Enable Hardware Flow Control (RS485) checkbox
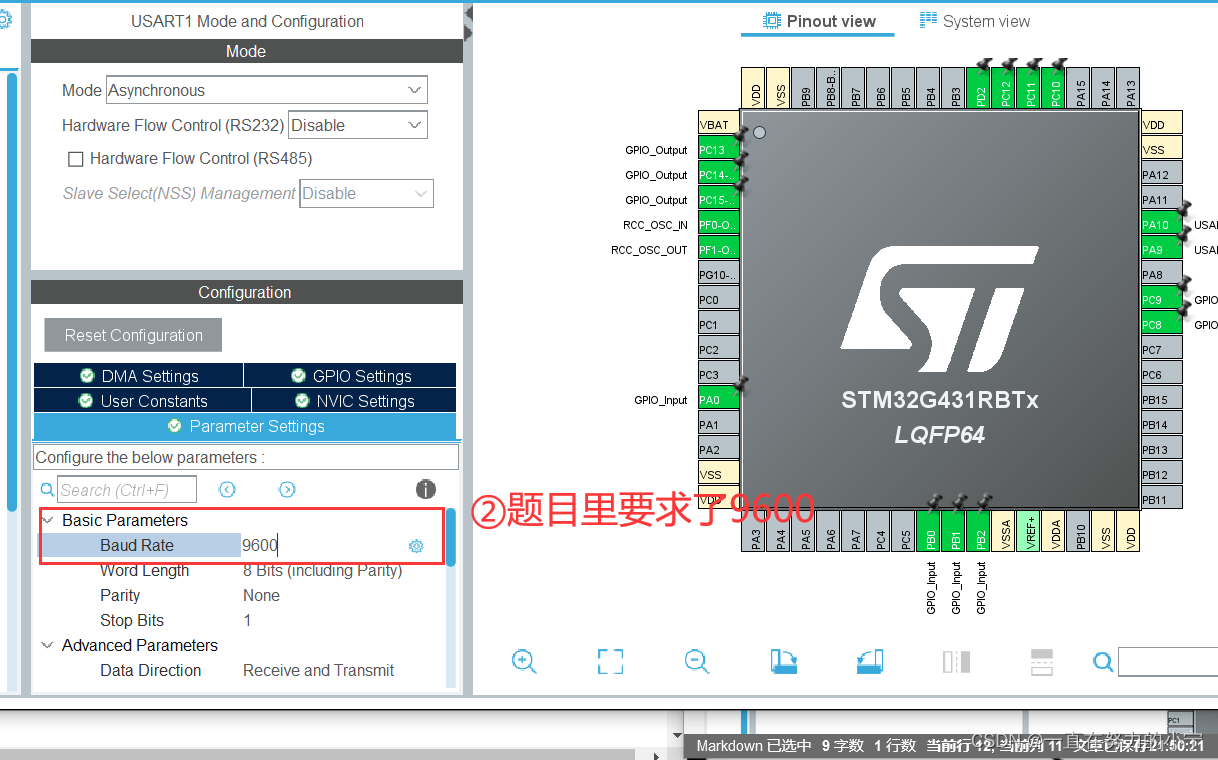Image resolution: width=1218 pixels, height=760 pixels. click(x=75, y=159)
